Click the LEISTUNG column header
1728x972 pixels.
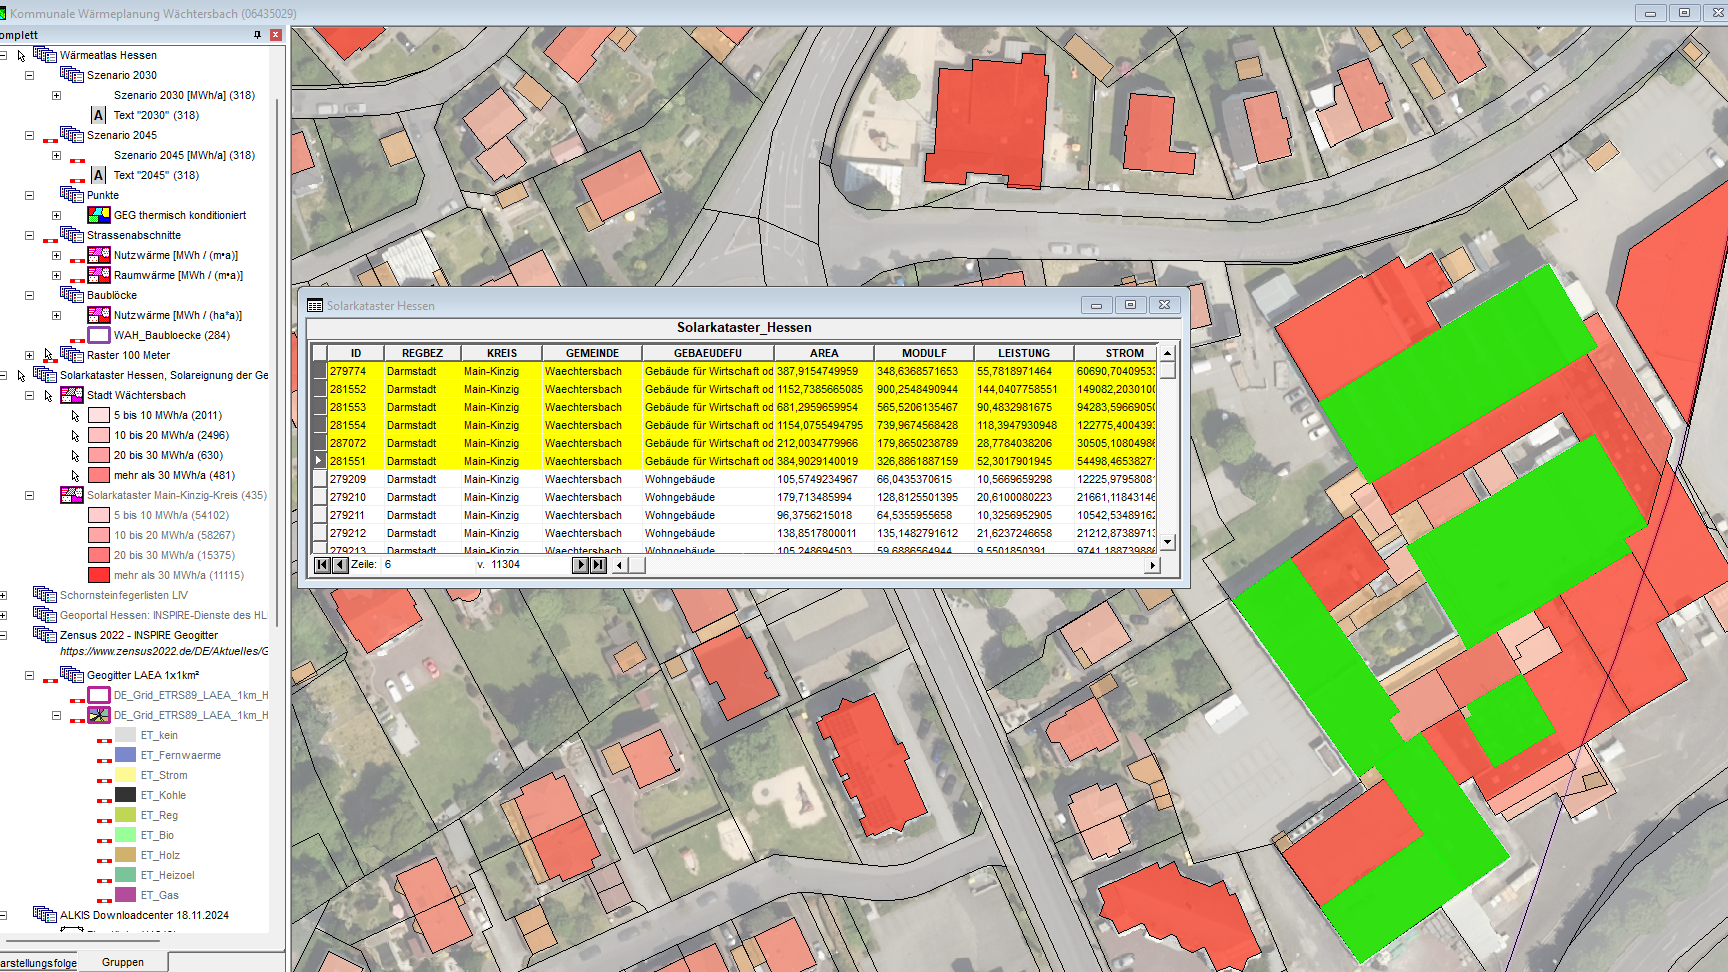pos(1023,353)
